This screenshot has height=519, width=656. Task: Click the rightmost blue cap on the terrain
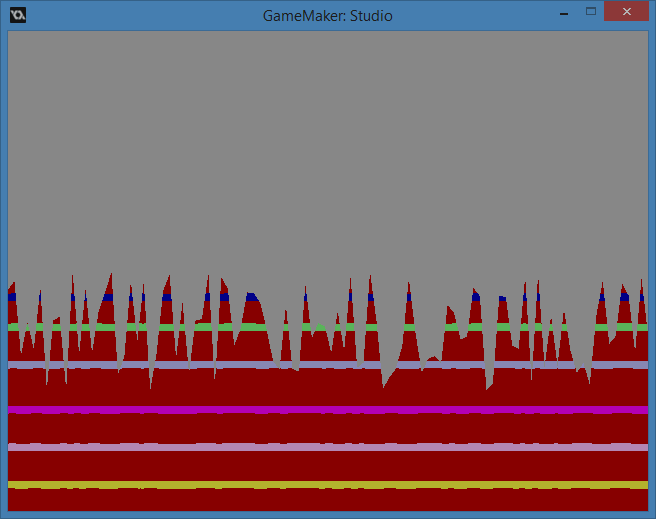pyautogui.click(x=641, y=297)
